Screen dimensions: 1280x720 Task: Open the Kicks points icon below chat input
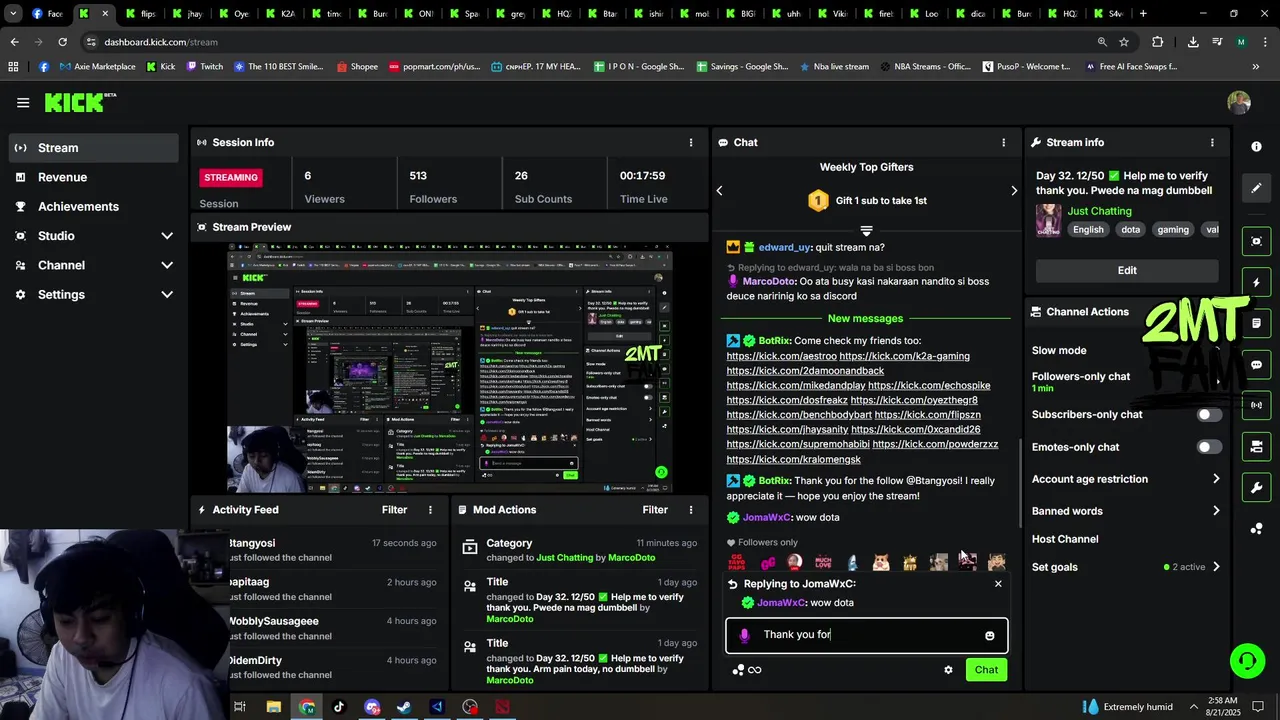click(x=746, y=670)
